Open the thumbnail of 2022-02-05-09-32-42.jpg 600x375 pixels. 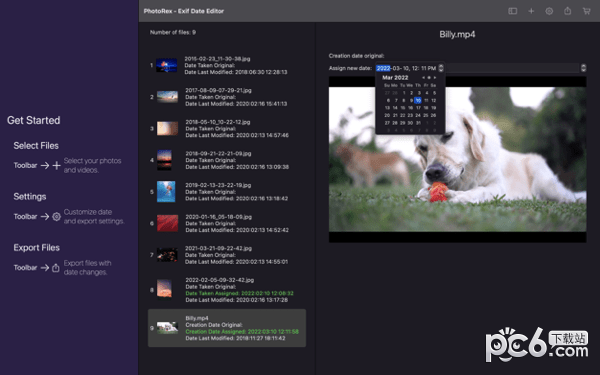[x=164, y=289]
